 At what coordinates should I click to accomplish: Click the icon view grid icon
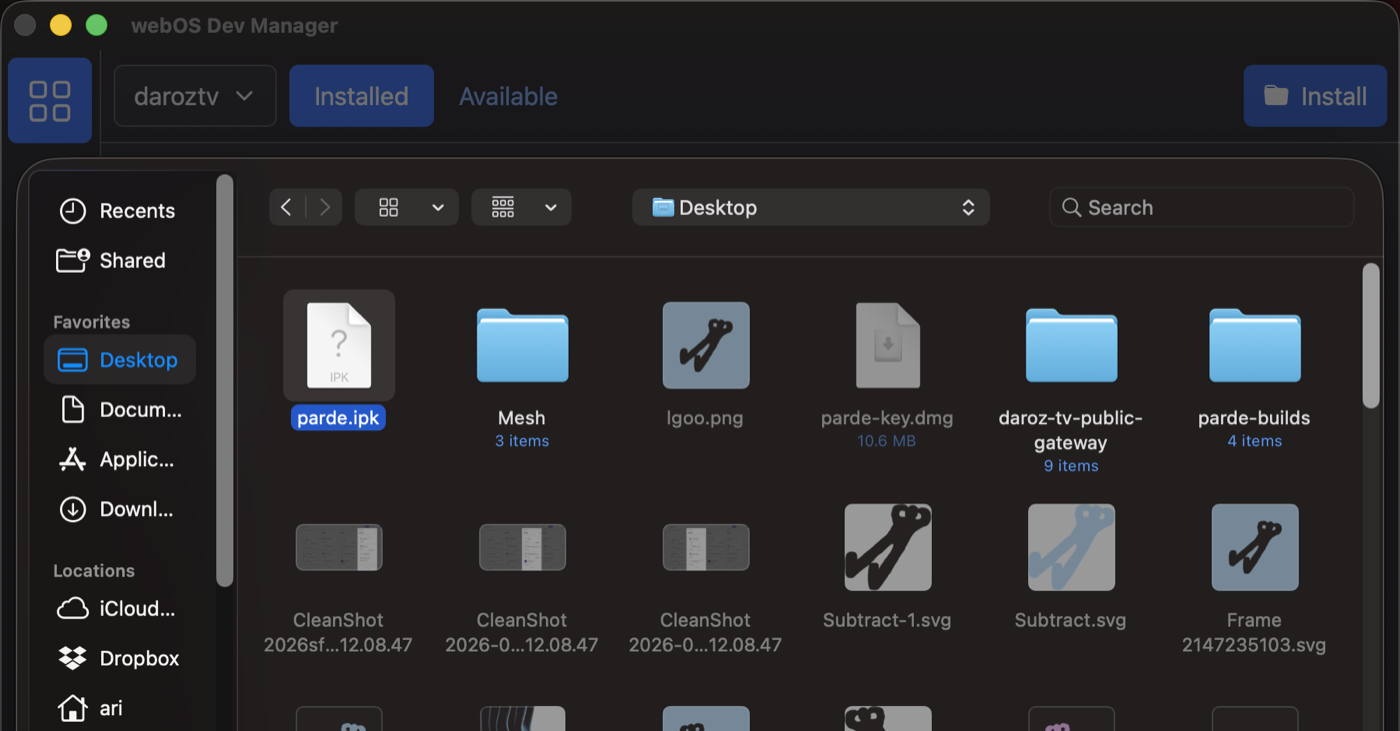pyautogui.click(x=389, y=207)
